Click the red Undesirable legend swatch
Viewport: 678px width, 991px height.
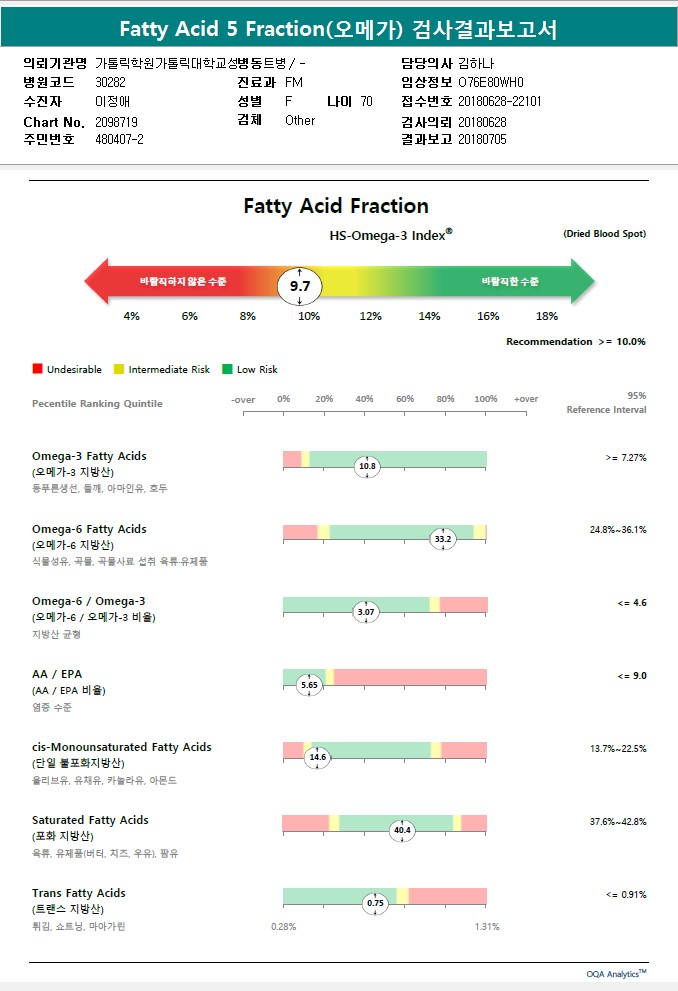pos(38,370)
